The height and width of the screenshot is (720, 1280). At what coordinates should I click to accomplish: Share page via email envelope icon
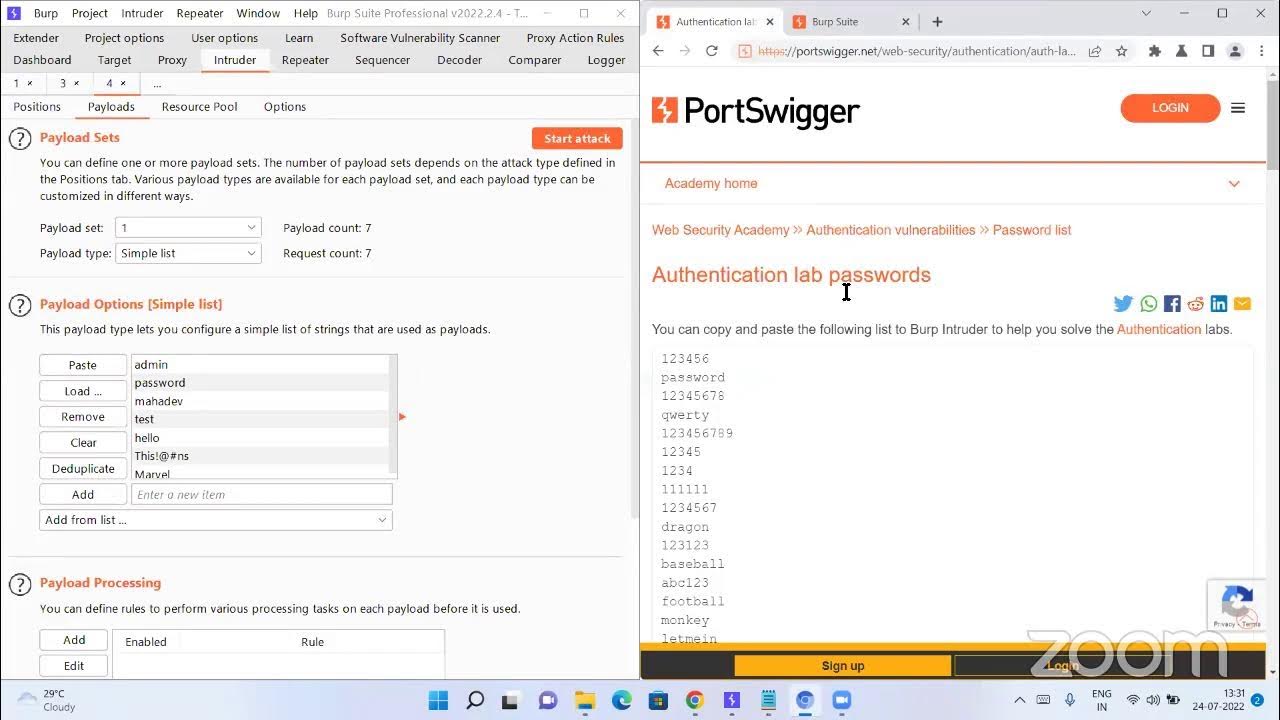1242,304
